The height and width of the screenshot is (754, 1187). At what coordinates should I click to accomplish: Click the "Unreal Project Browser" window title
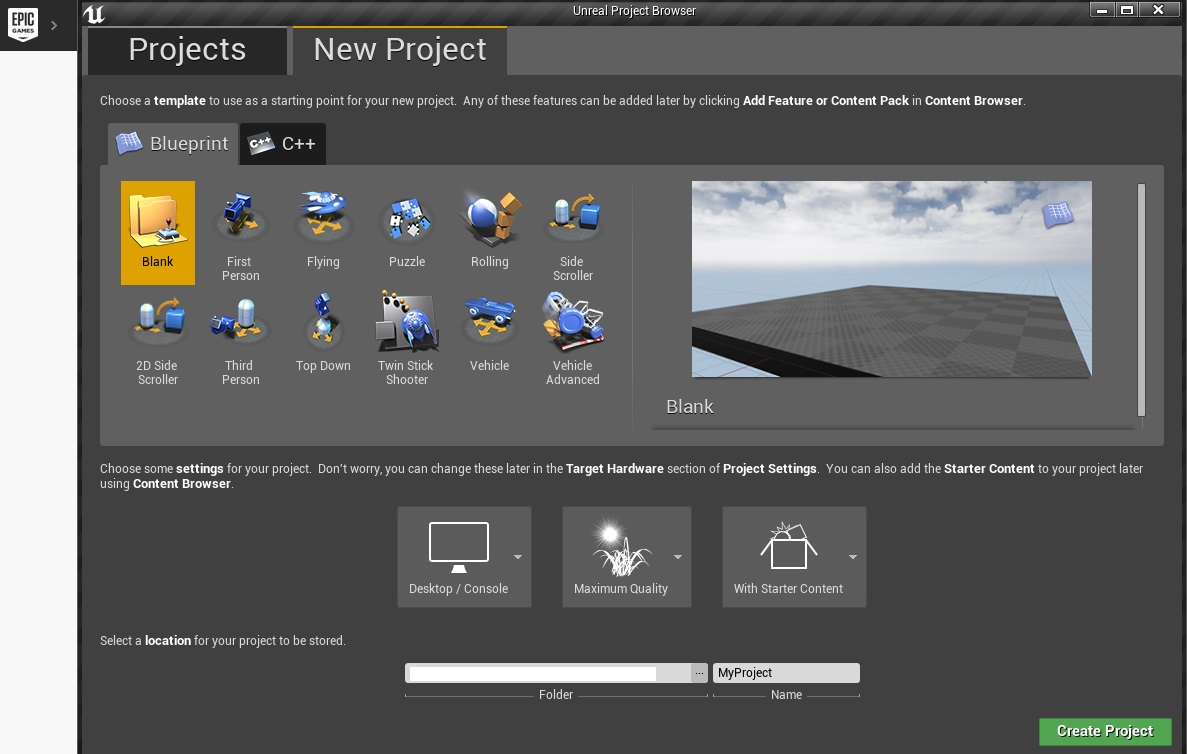(634, 11)
